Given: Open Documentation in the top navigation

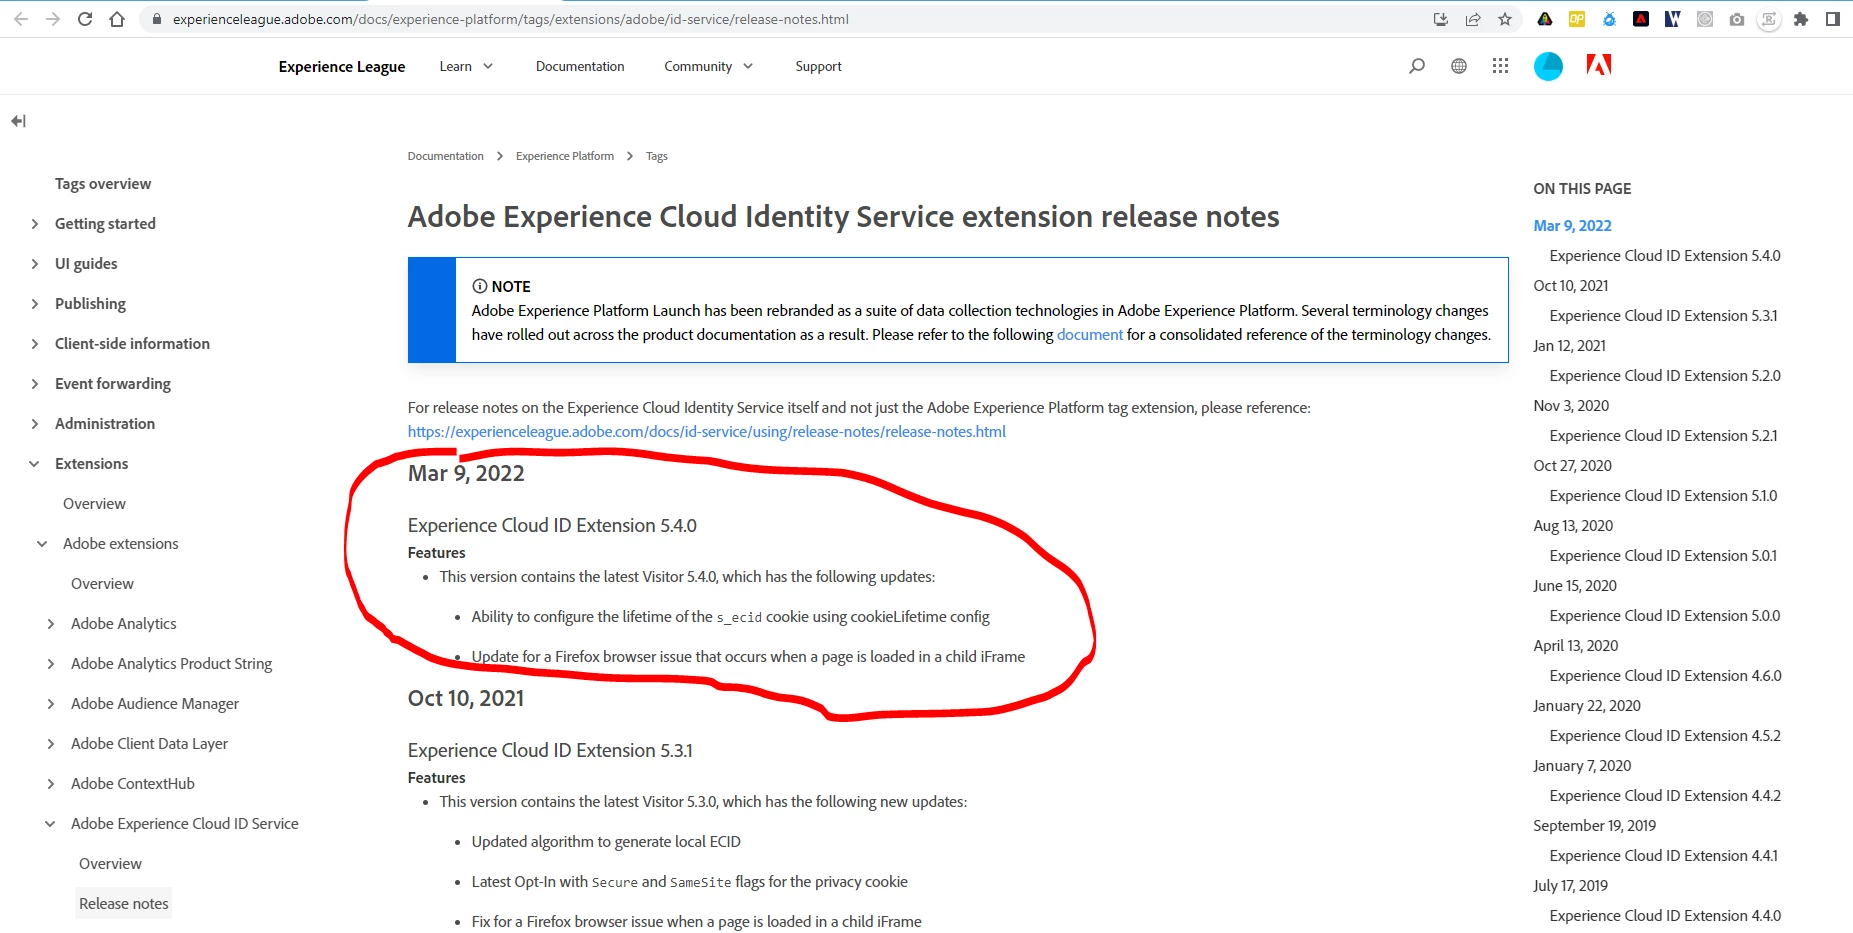Looking at the screenshot, I should 580,66.
